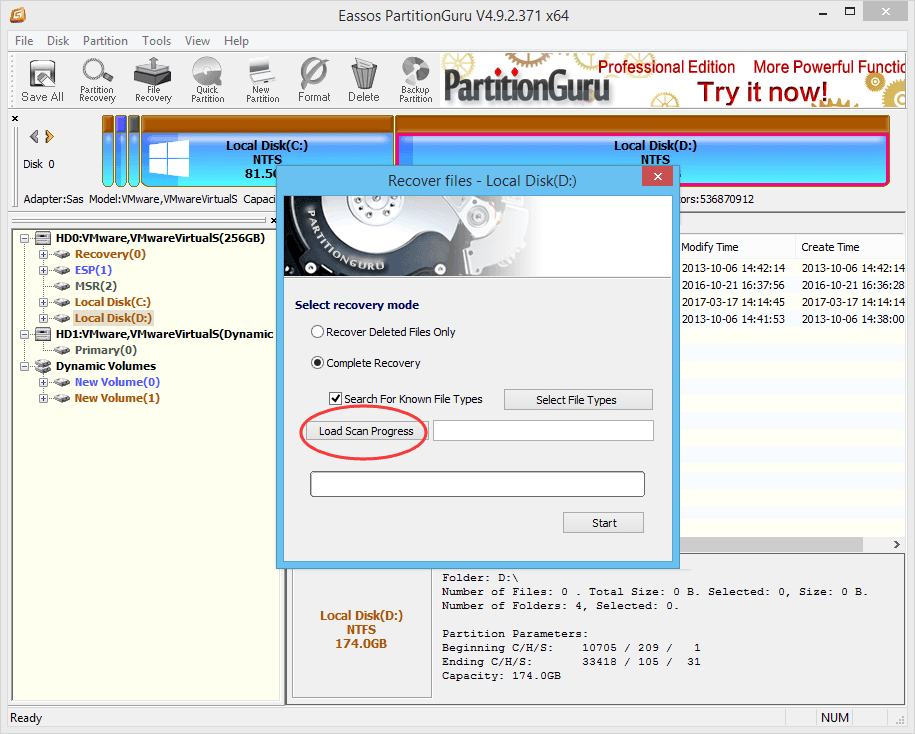Click Load Scan Progress button

pyautogui.click(x=366, y=431)
